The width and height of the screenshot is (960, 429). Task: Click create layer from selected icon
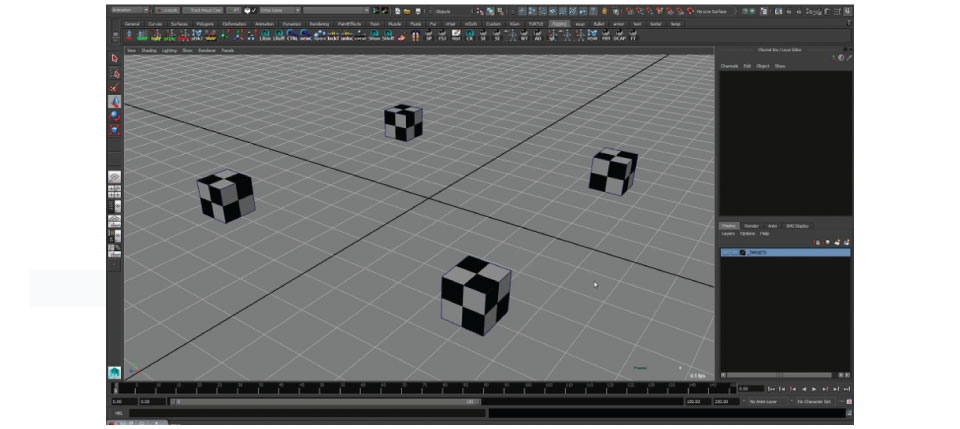[847, 242]
